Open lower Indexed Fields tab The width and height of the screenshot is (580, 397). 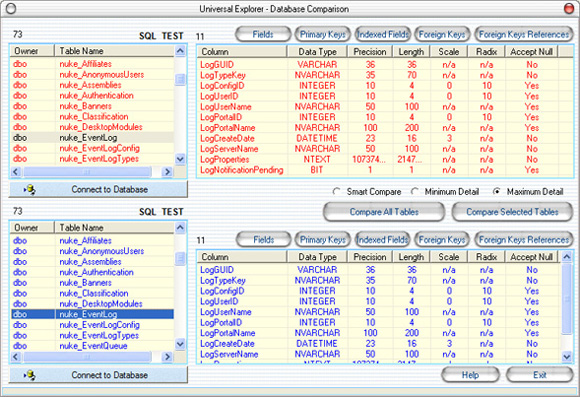(x=382, y=240)
